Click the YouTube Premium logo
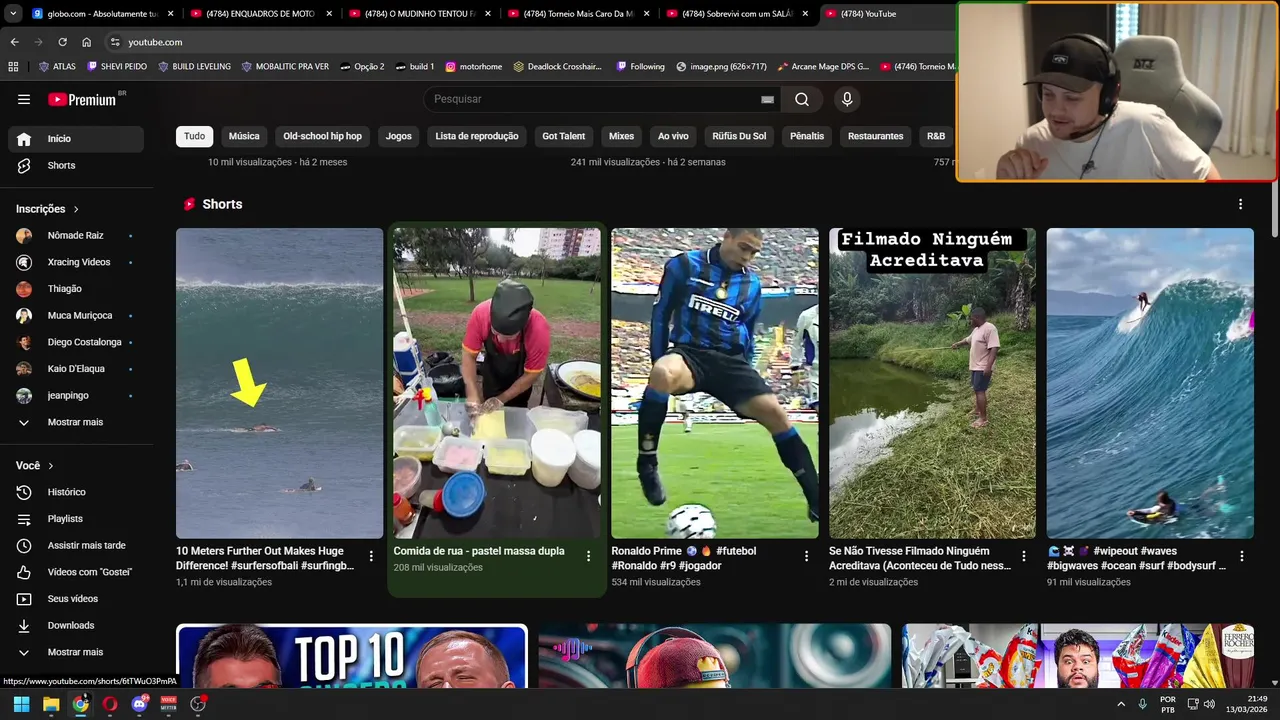The width and height of the screenshot is (1280, 720). [84, 99]
